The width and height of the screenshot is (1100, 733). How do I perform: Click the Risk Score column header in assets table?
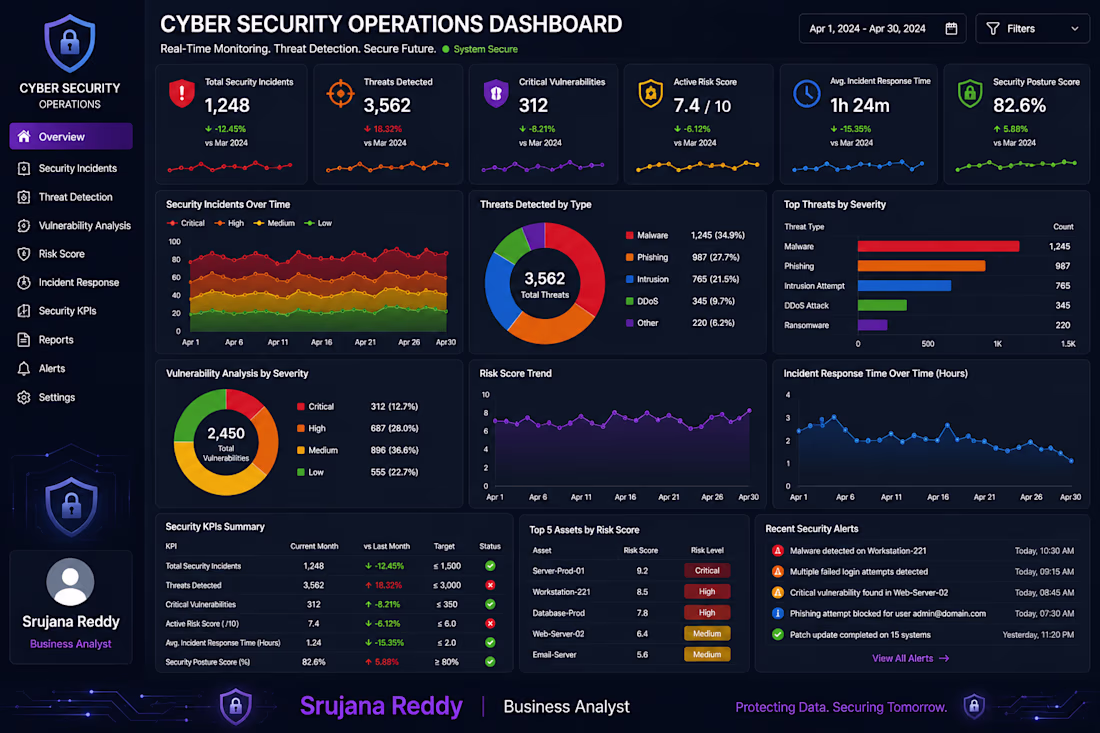(x=640, y=551)
